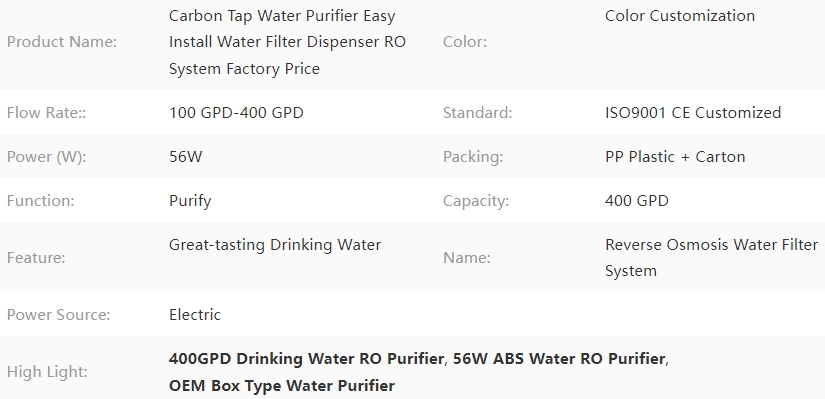Click the High Light label
825x399 pixels.
coord(47,372)
